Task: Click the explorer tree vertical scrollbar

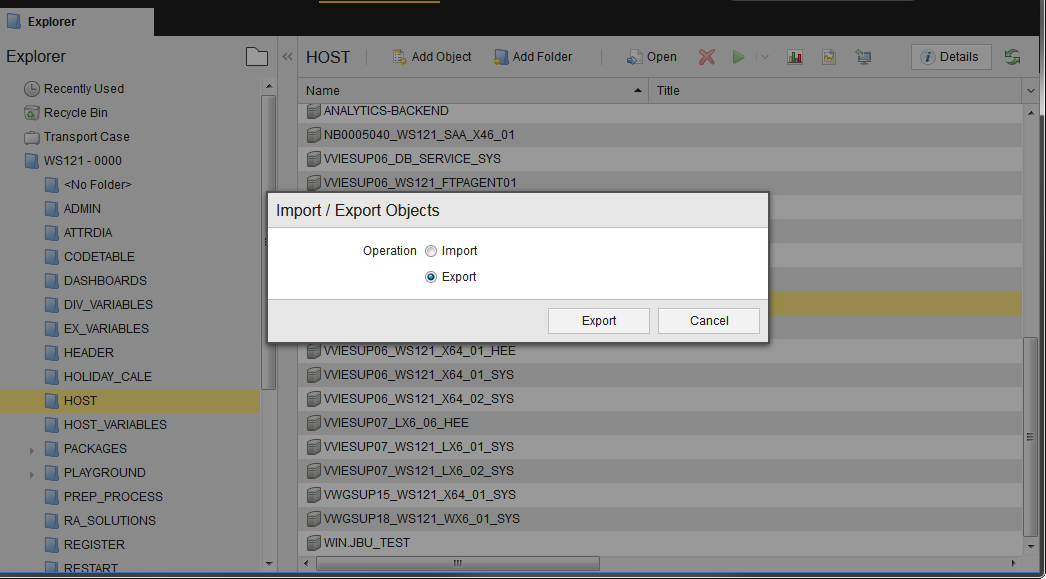Action: coord(268,240)
